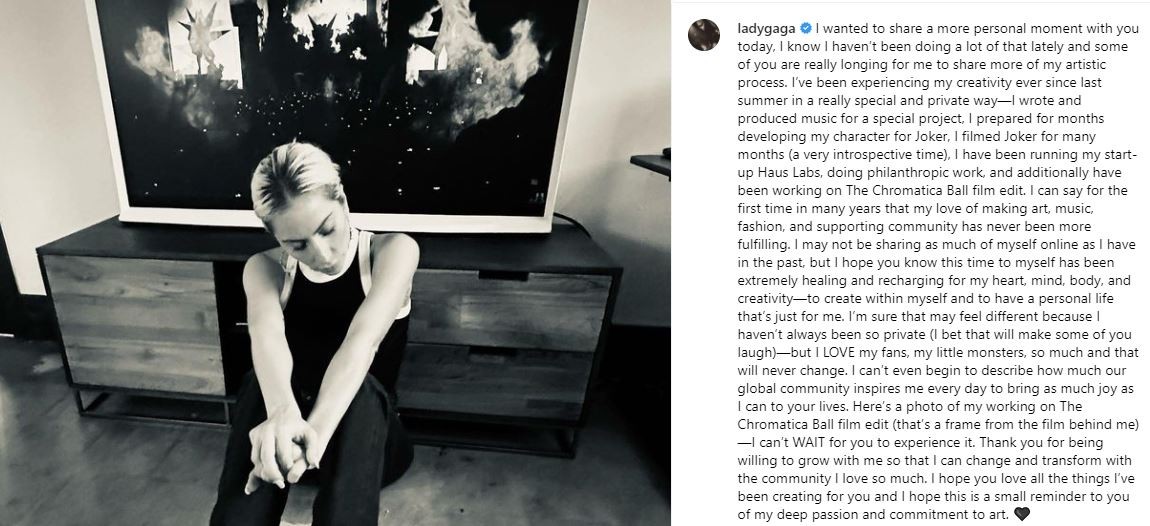Image resolution: width=1150 pixels, height=526 pixels.
Task: Click the black heart emoji ending the caption
Action: click(1022, 514)
